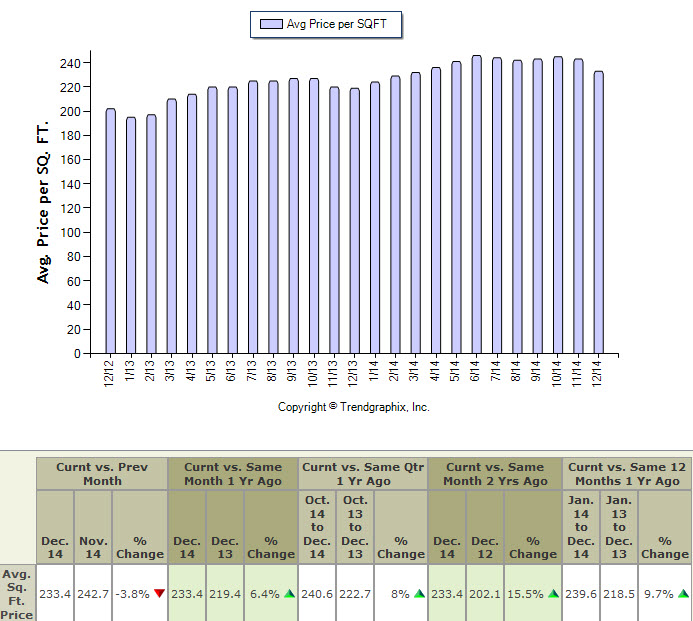The height and width of the screenshot is (621, 693).
Task: Click the 10/14 bar in the chart
Action: [558, 205]
